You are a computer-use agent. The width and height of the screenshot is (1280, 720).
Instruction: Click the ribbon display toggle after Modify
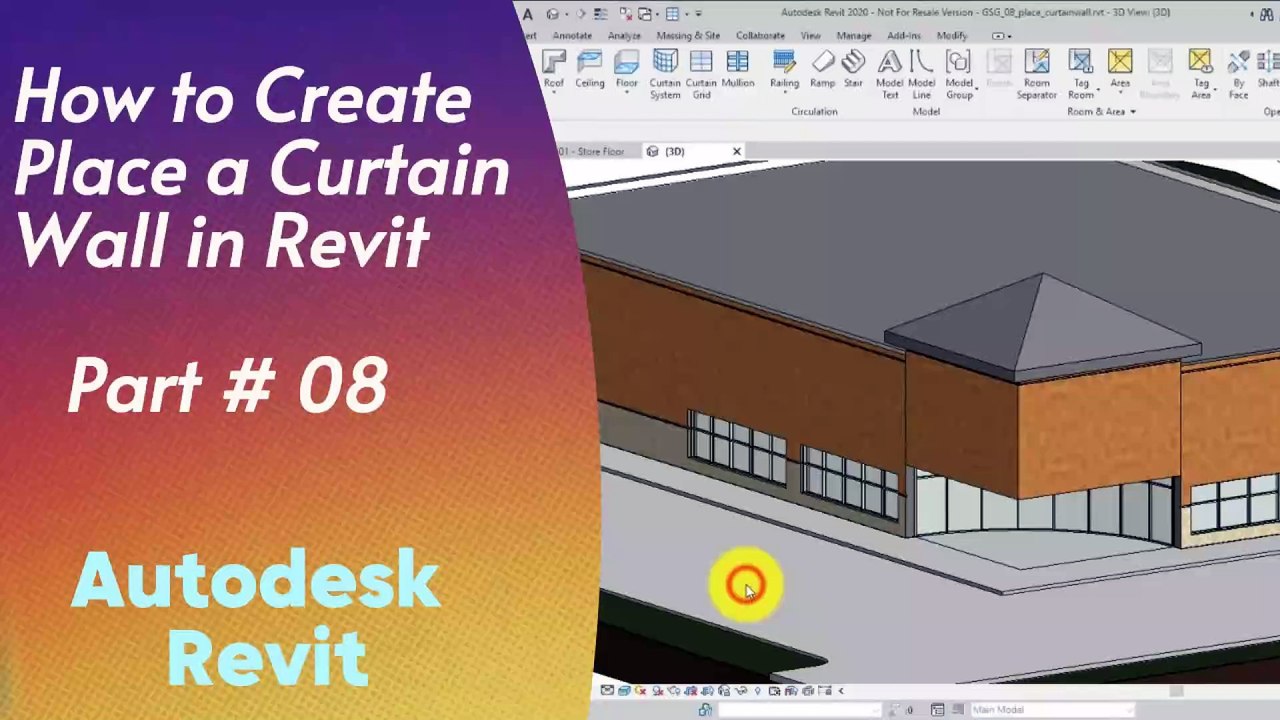[x=1000, y=36]
